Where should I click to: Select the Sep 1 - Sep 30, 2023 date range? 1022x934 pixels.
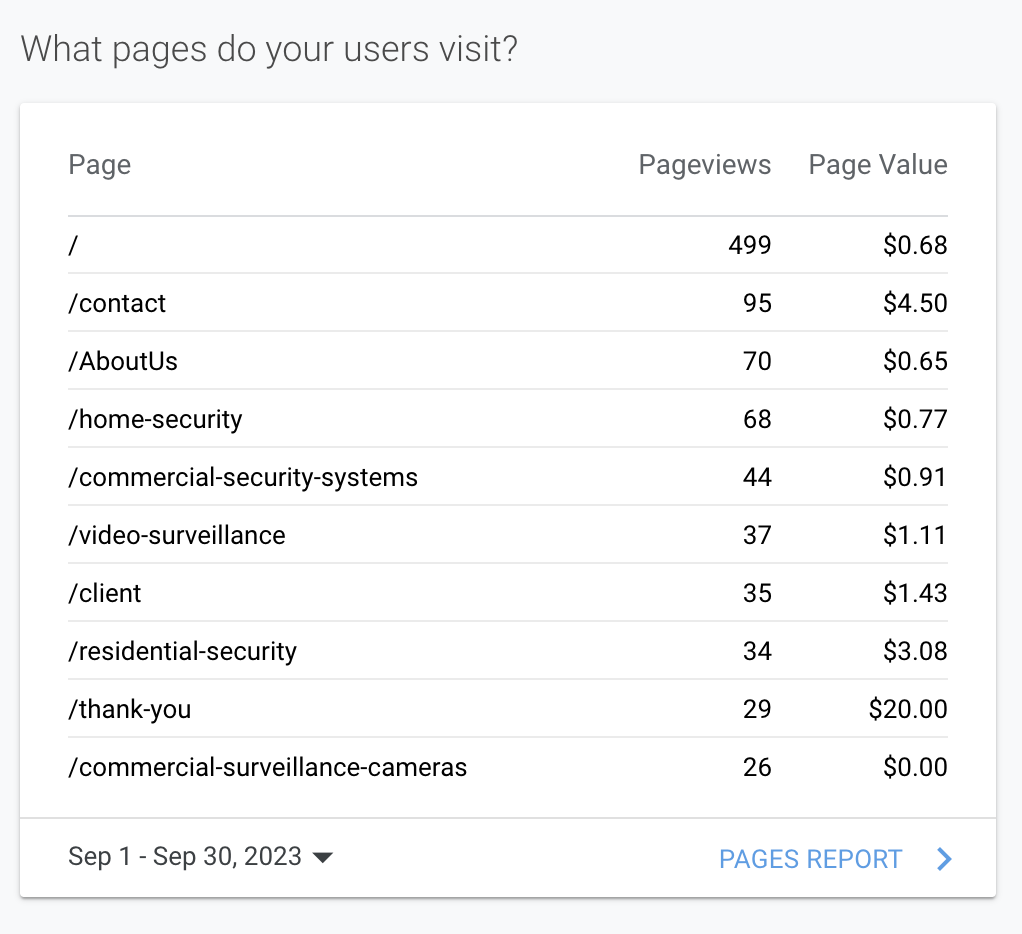tap(185, 857)
